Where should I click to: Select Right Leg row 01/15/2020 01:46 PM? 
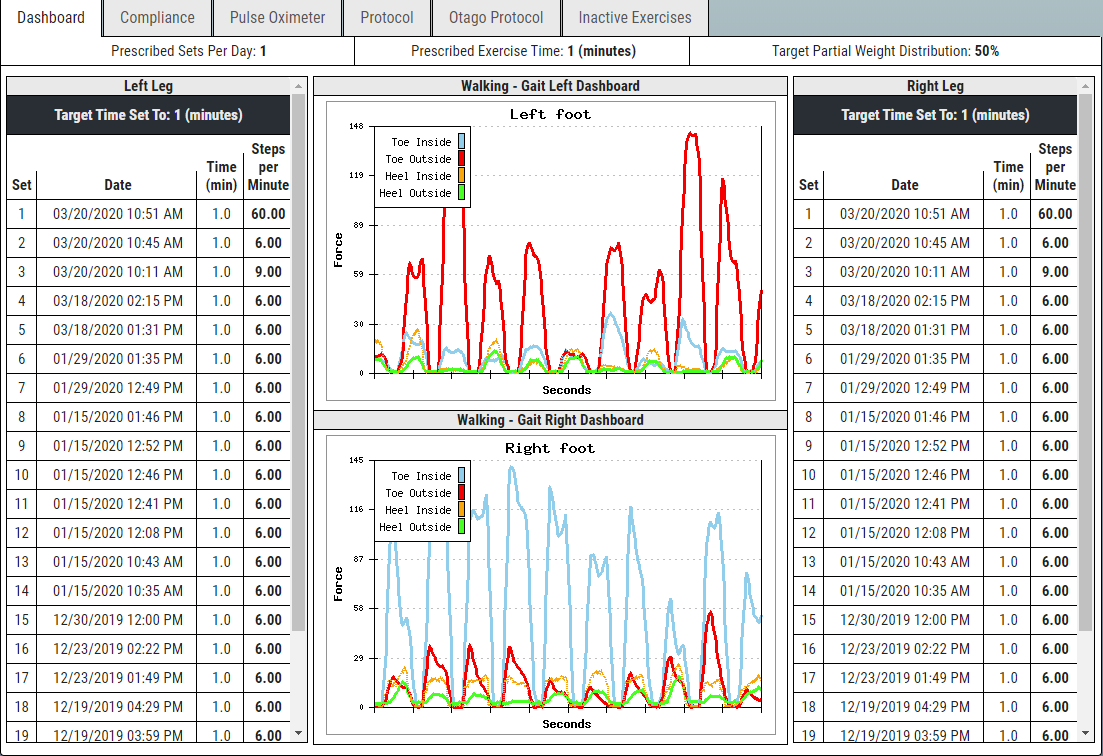tap(935, 417)
